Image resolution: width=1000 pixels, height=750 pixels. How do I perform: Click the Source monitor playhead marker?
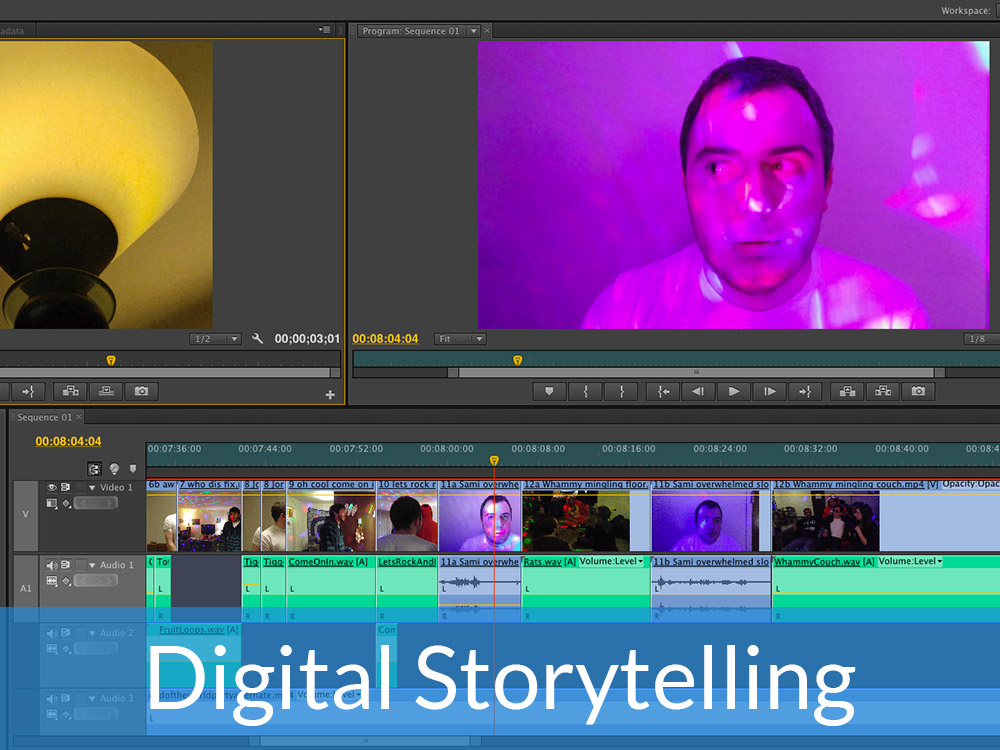coord(111,360)
